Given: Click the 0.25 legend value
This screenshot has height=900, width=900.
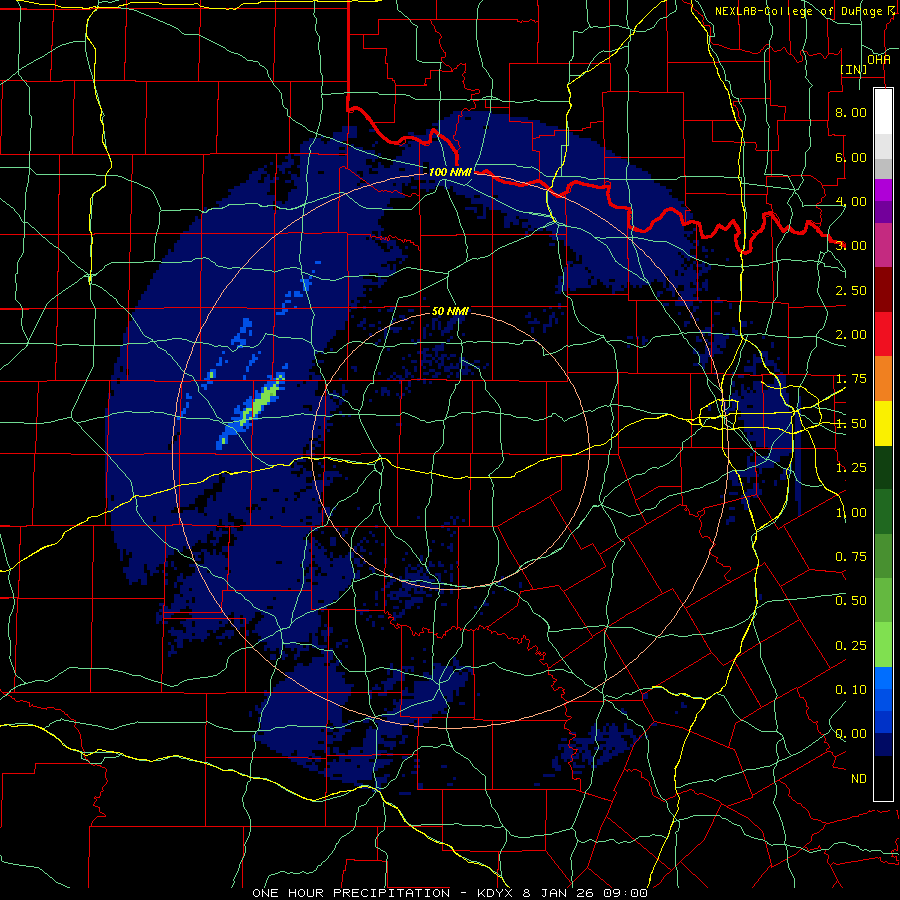Looking at the screenshot, I should [851, 646].
